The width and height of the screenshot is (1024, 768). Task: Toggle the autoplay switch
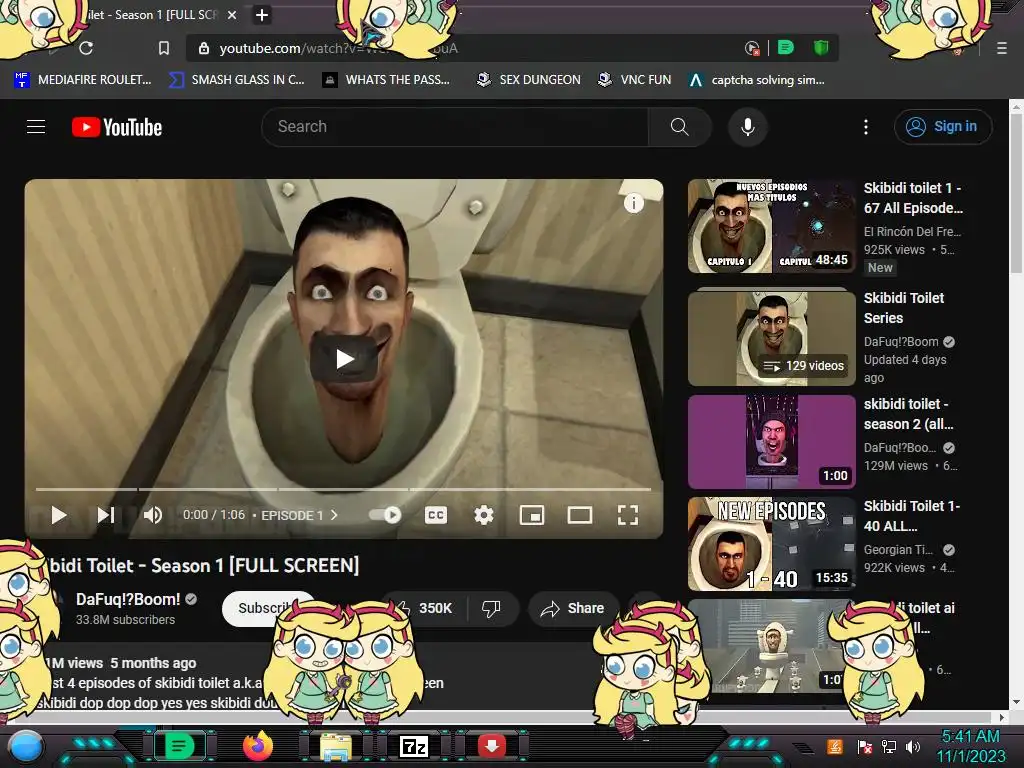coord(385,515)
